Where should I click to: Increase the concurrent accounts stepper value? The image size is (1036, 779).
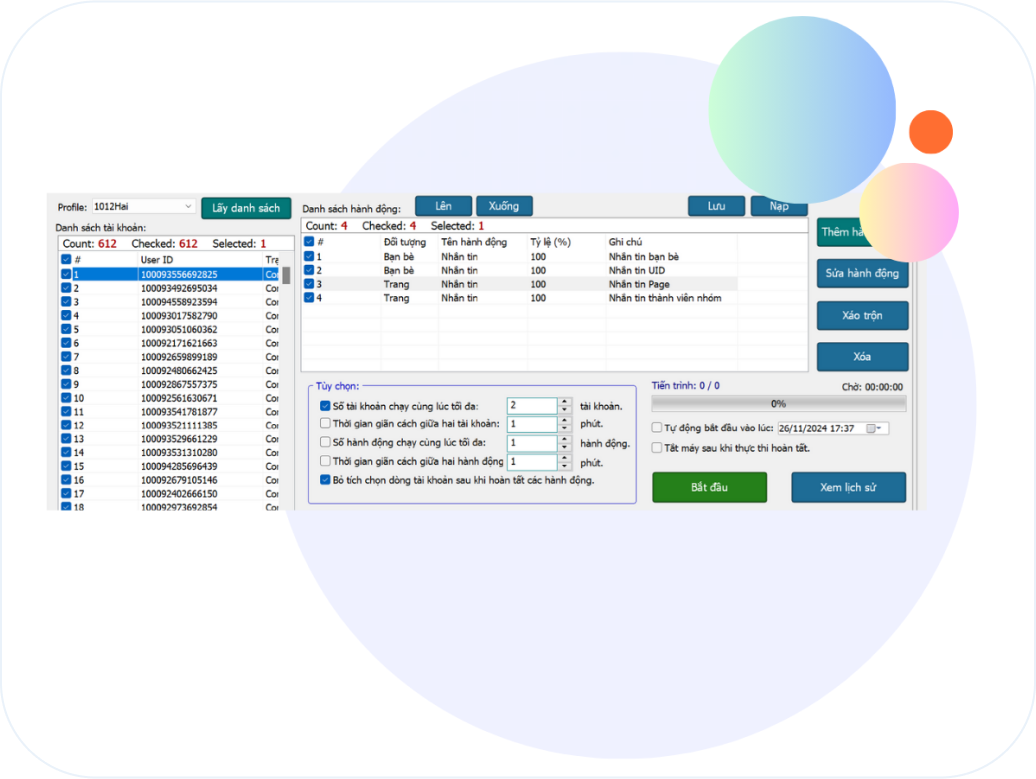coord(564,402)
